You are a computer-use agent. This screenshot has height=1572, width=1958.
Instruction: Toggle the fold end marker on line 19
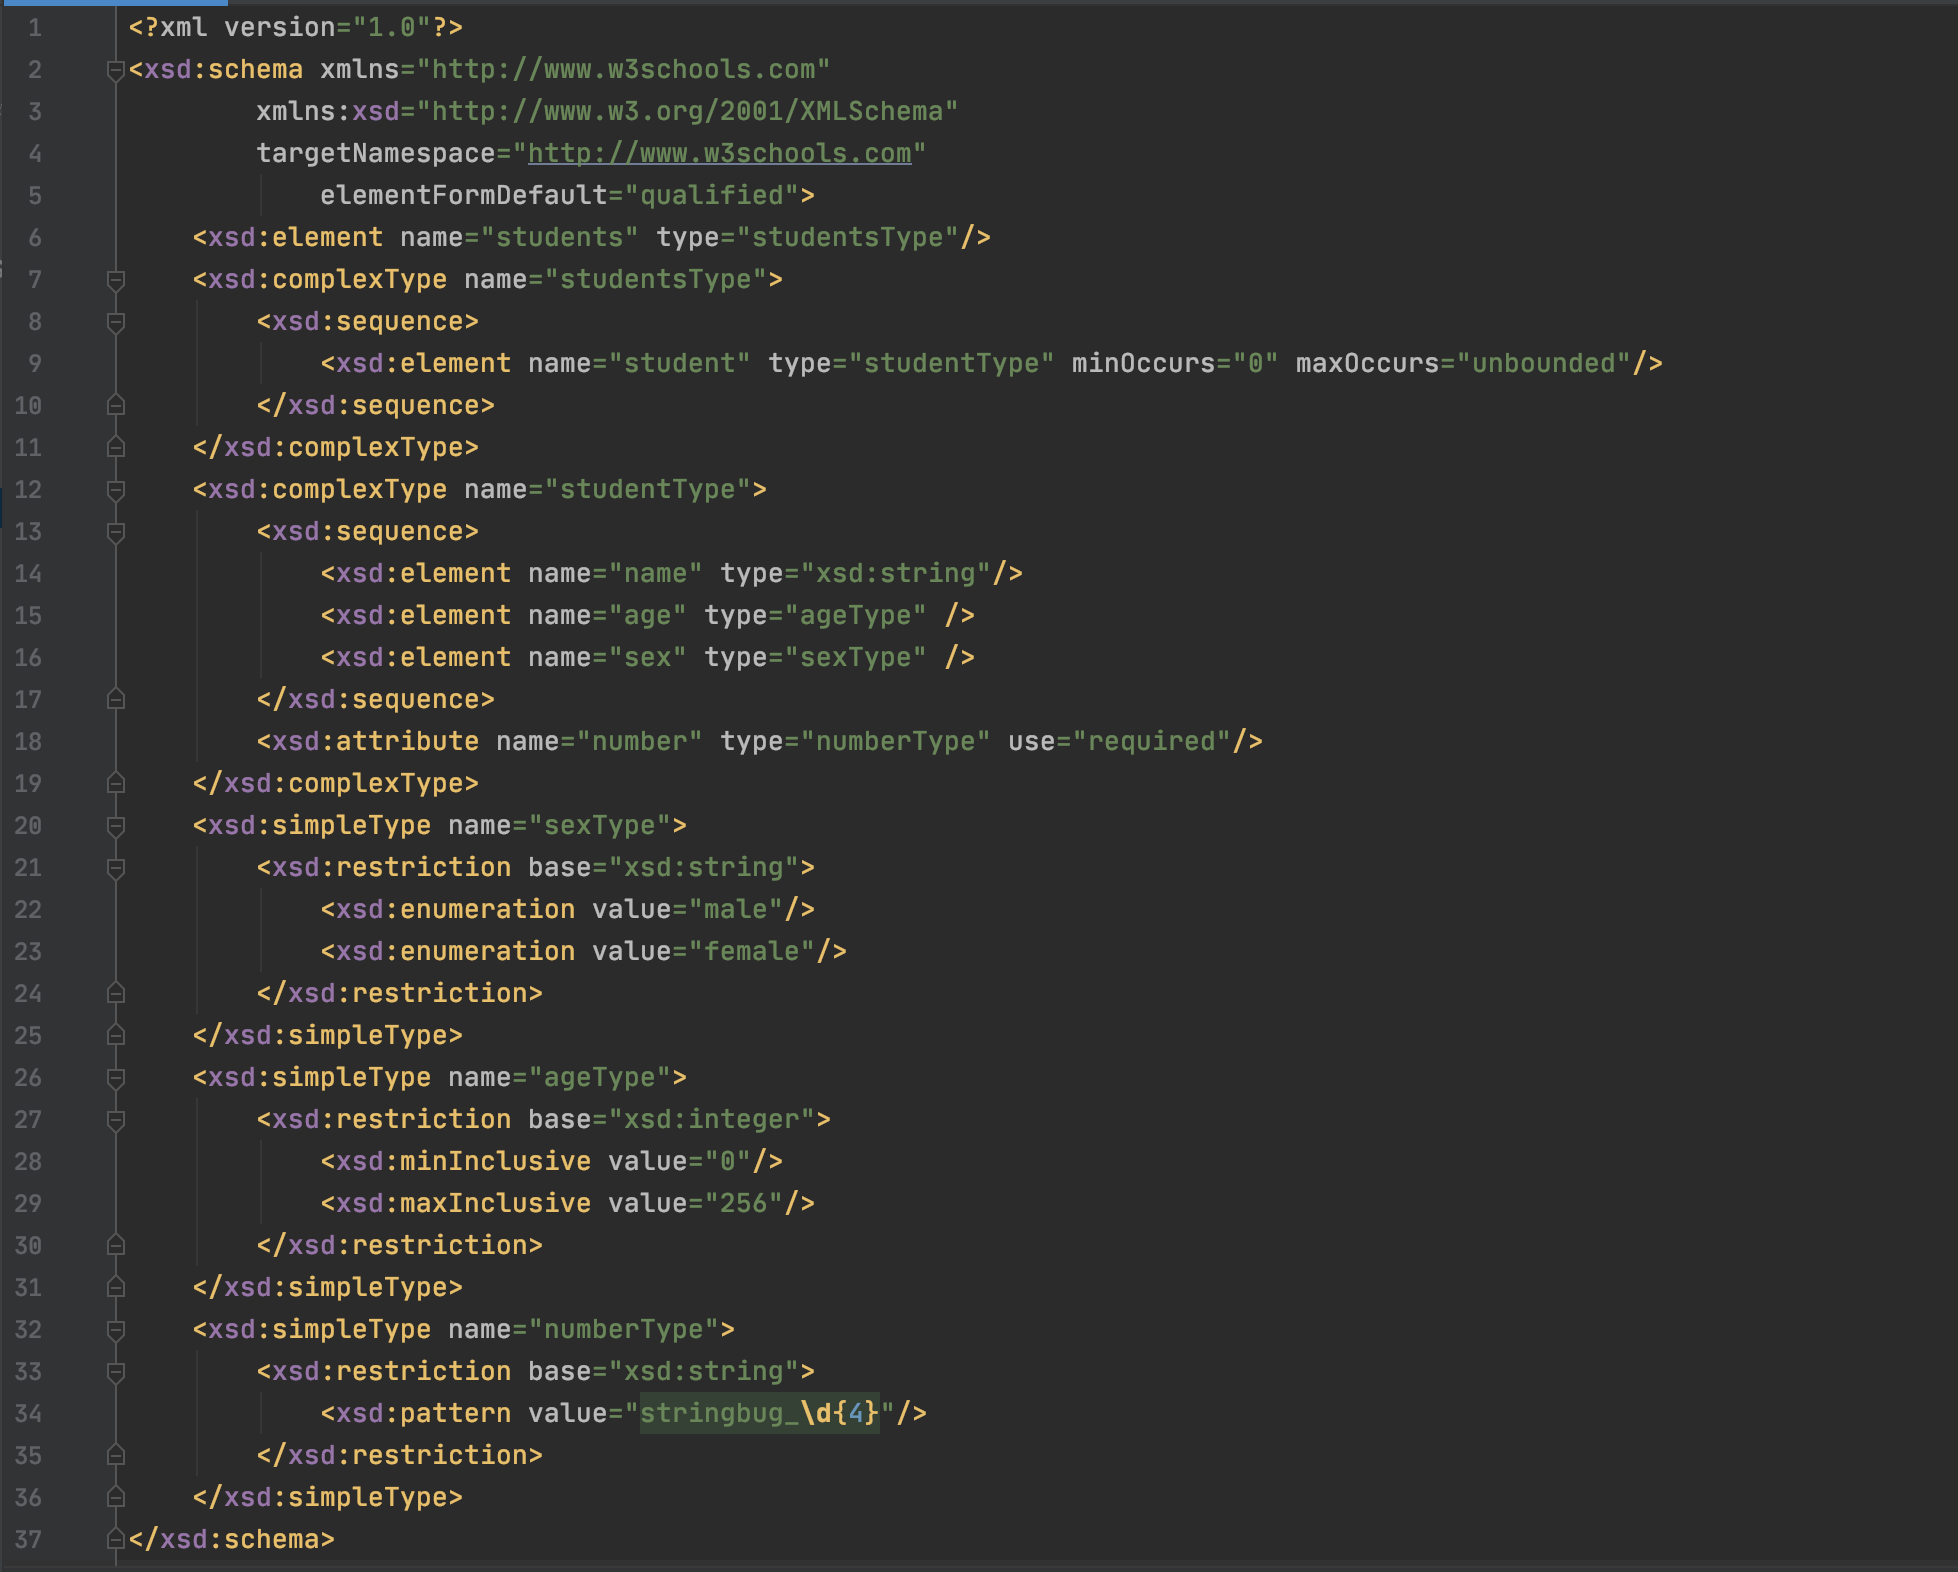[x=116, y=784]
